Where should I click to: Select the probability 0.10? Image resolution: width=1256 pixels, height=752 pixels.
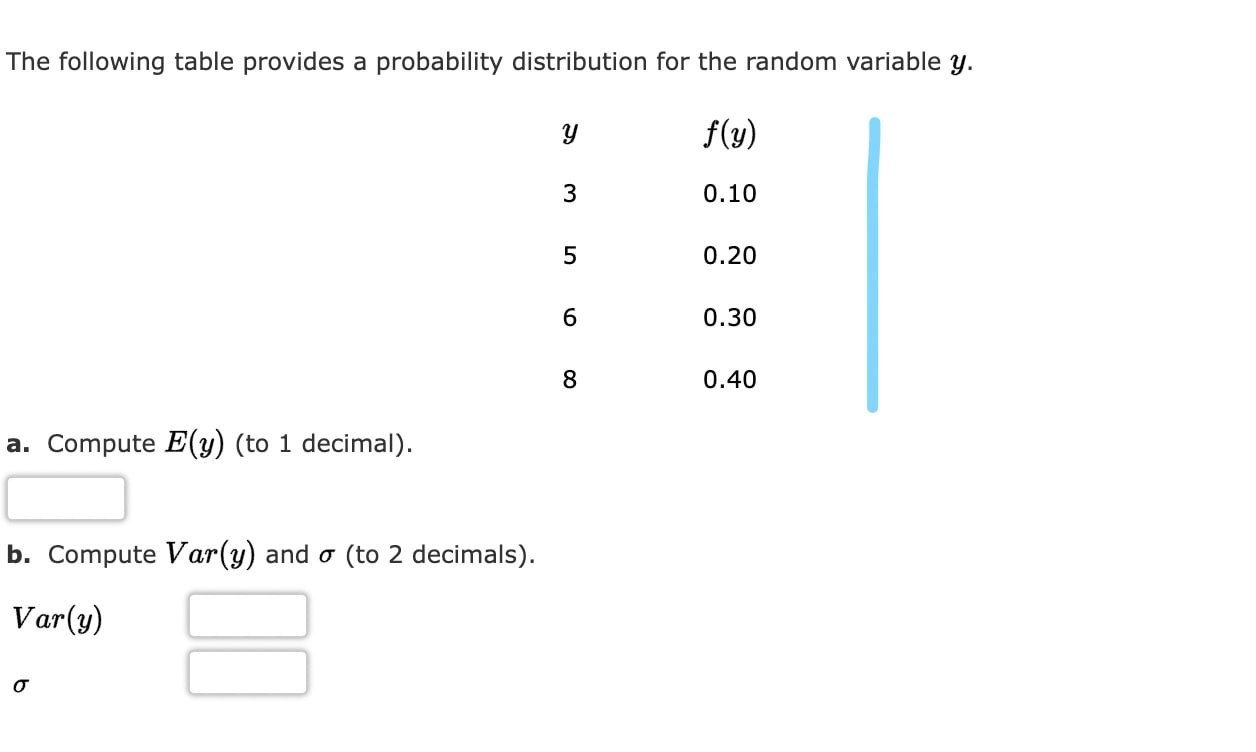coord(728,194)
